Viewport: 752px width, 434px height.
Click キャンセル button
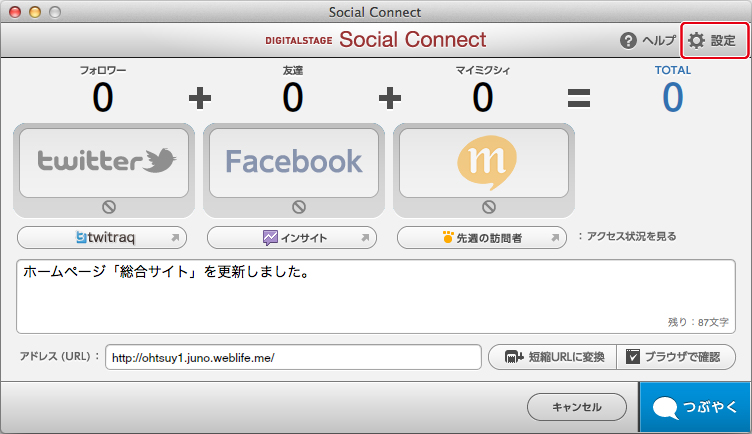point(576,407)
